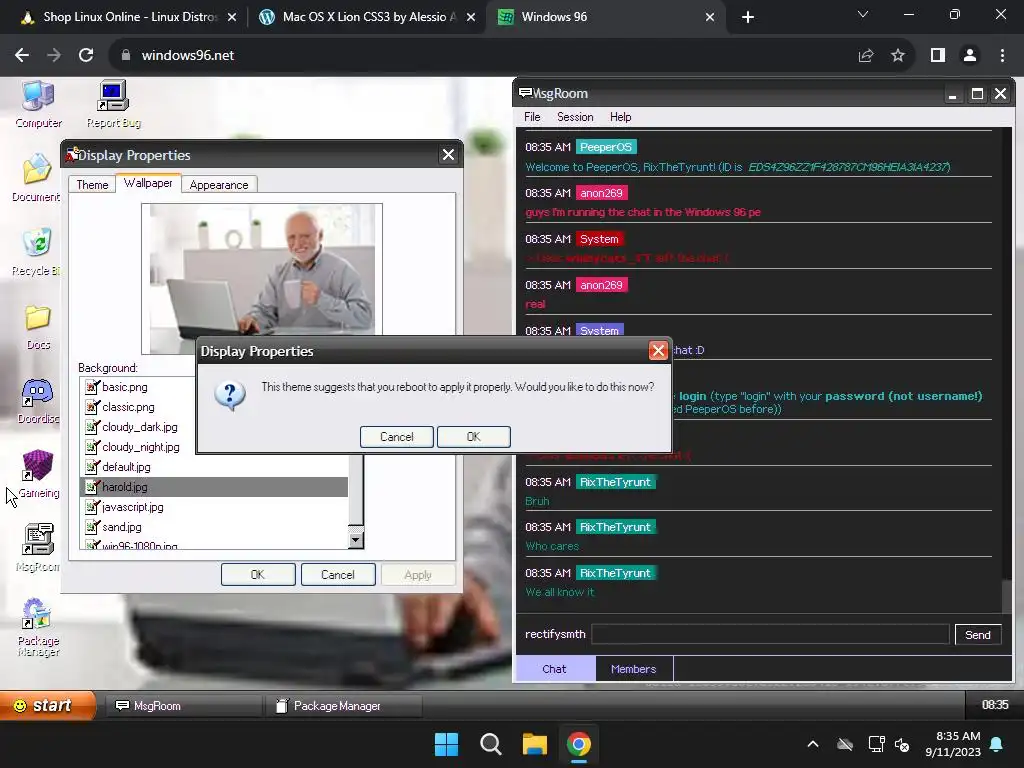Image resolution: width=1024 pixels, height=768 pixels.
Task: Open File Explorer from the taskbar
Action: click(534, 744)
